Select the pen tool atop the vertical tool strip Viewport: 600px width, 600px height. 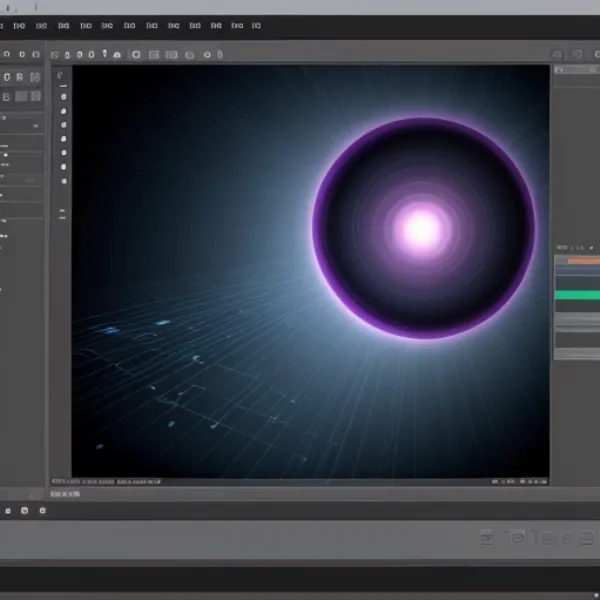(59, 75)
